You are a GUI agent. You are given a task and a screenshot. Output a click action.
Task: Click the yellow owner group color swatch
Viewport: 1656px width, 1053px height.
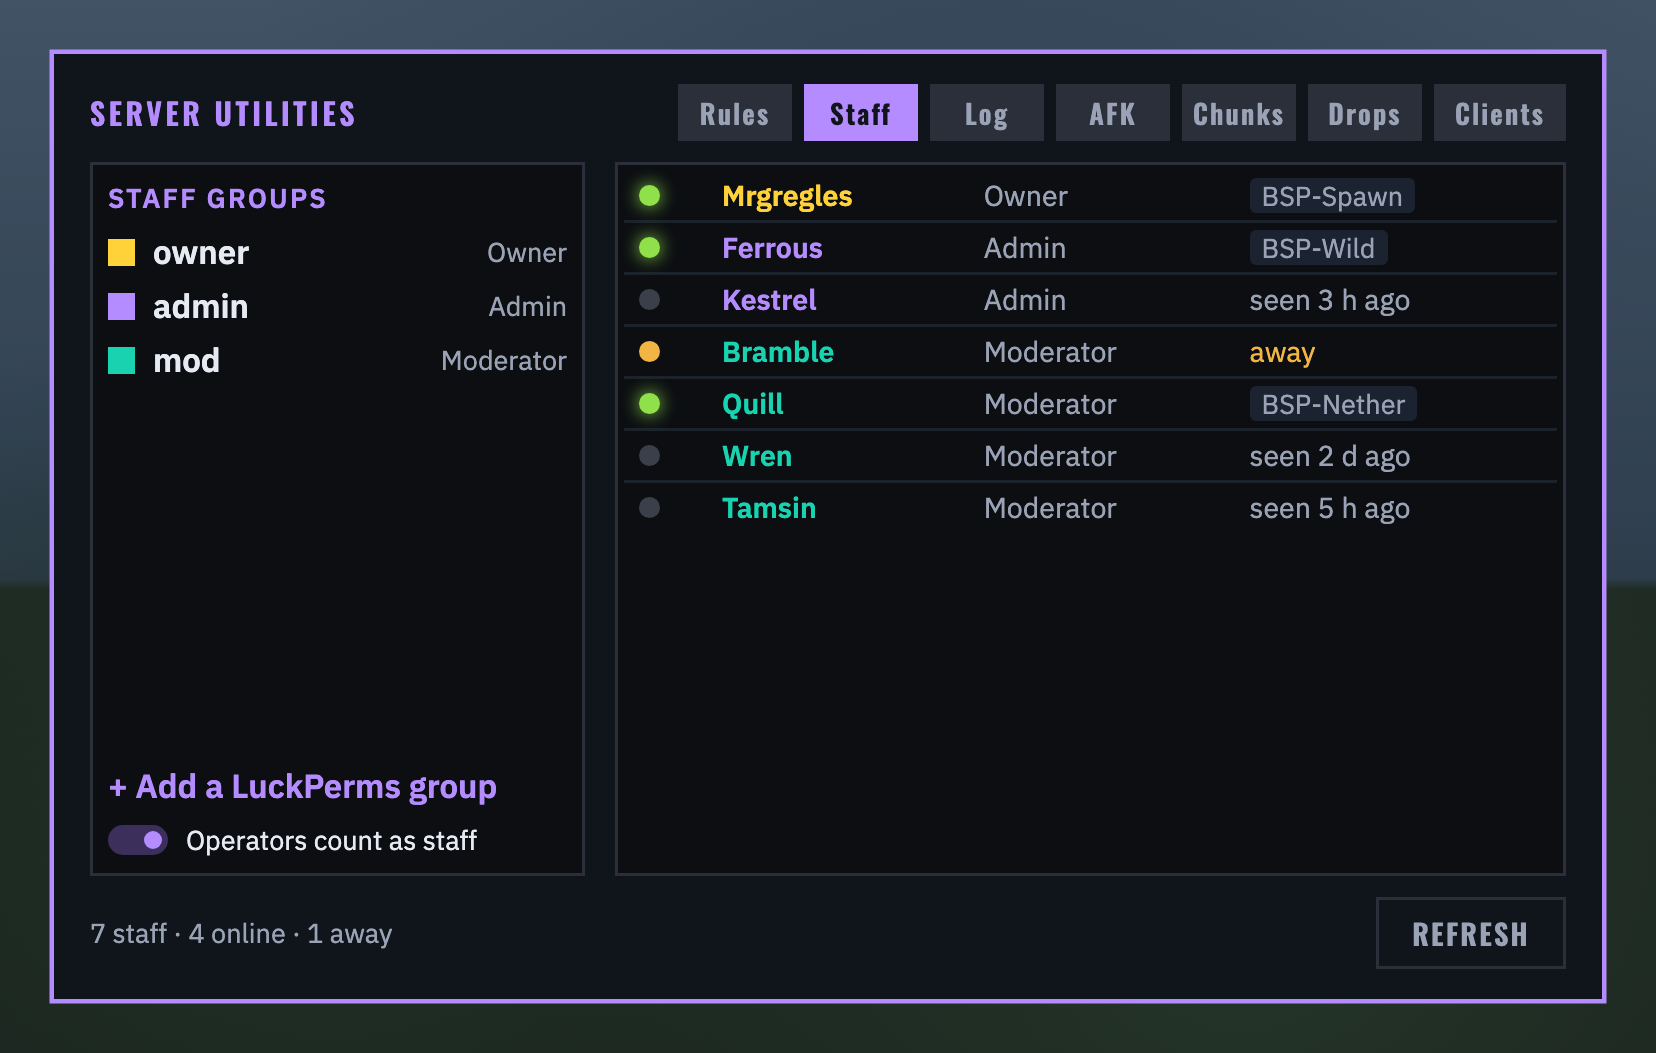point(121,252)
